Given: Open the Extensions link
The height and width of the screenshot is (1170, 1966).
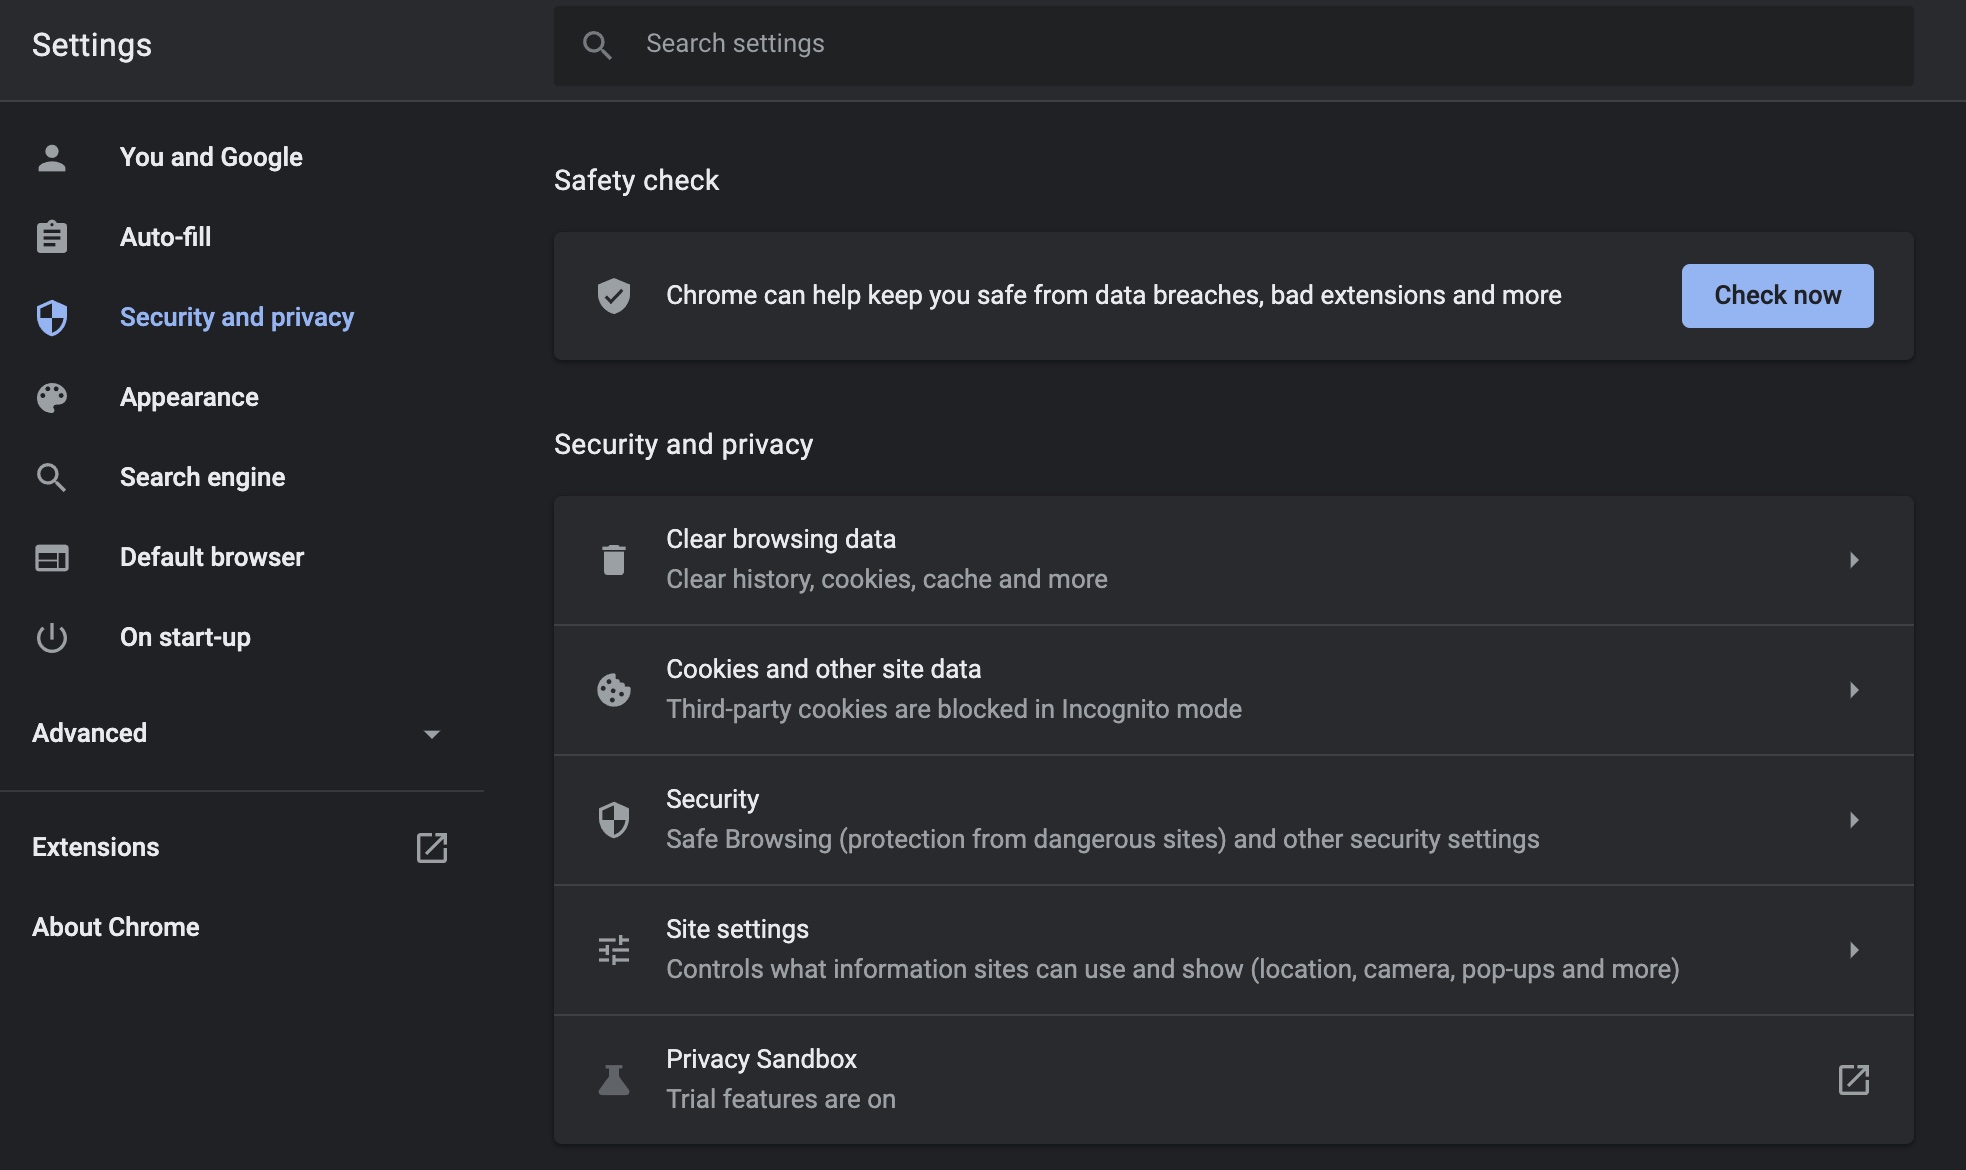Looking at the screenshot, I should (x=95, y=847).
